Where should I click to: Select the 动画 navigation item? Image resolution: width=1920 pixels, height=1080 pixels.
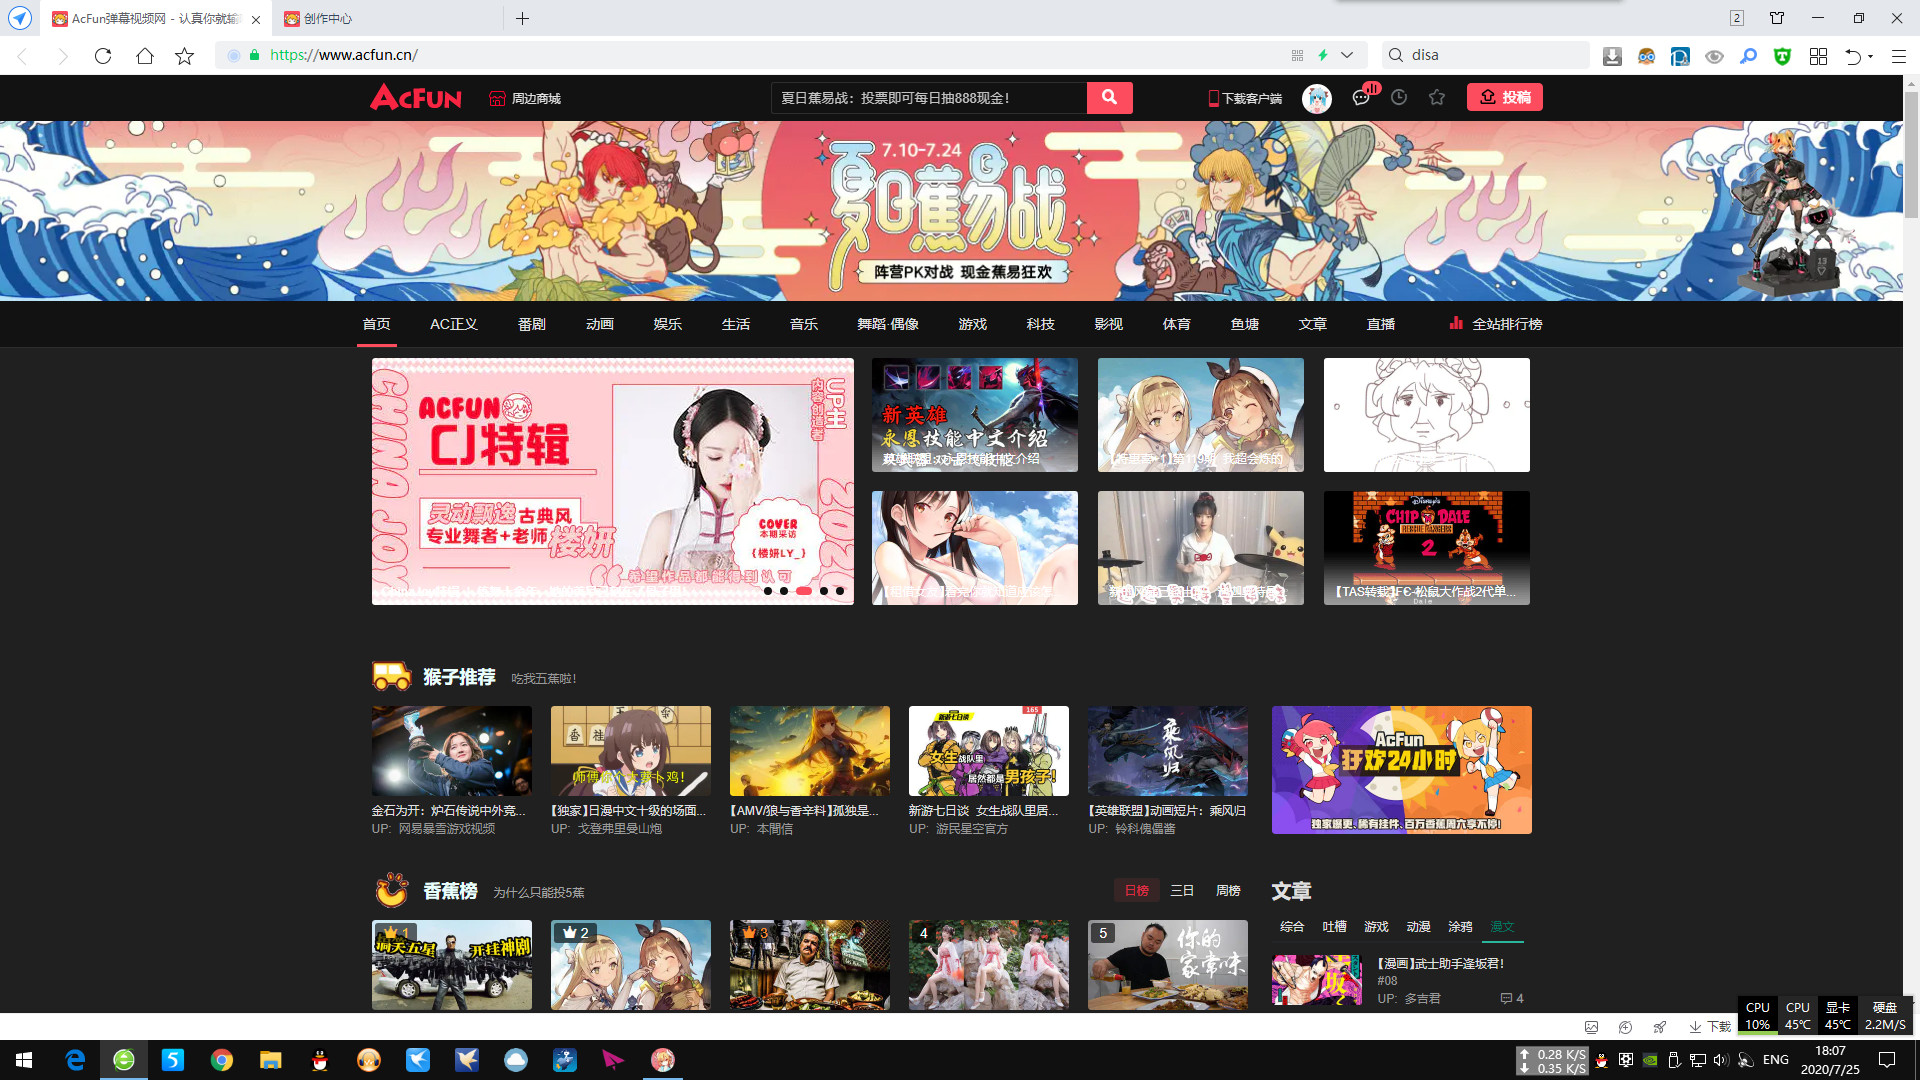point(600,324)
